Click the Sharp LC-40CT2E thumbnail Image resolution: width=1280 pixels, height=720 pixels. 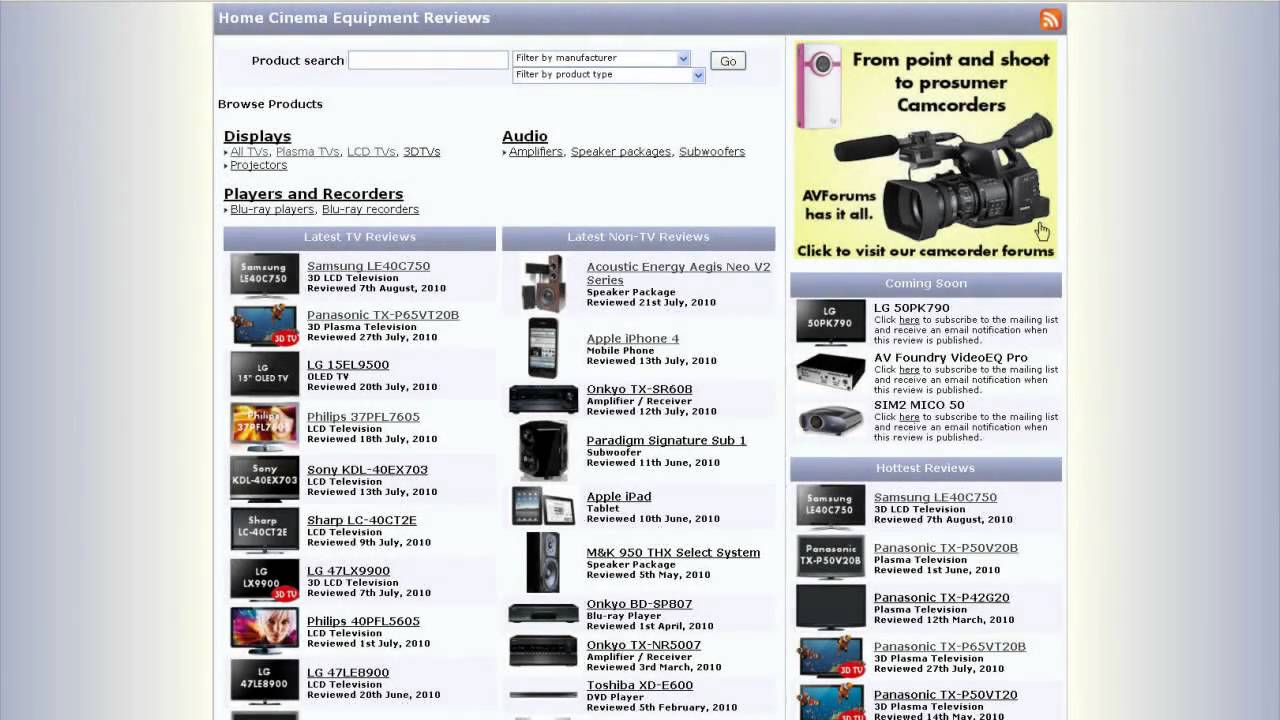point(265,529)
